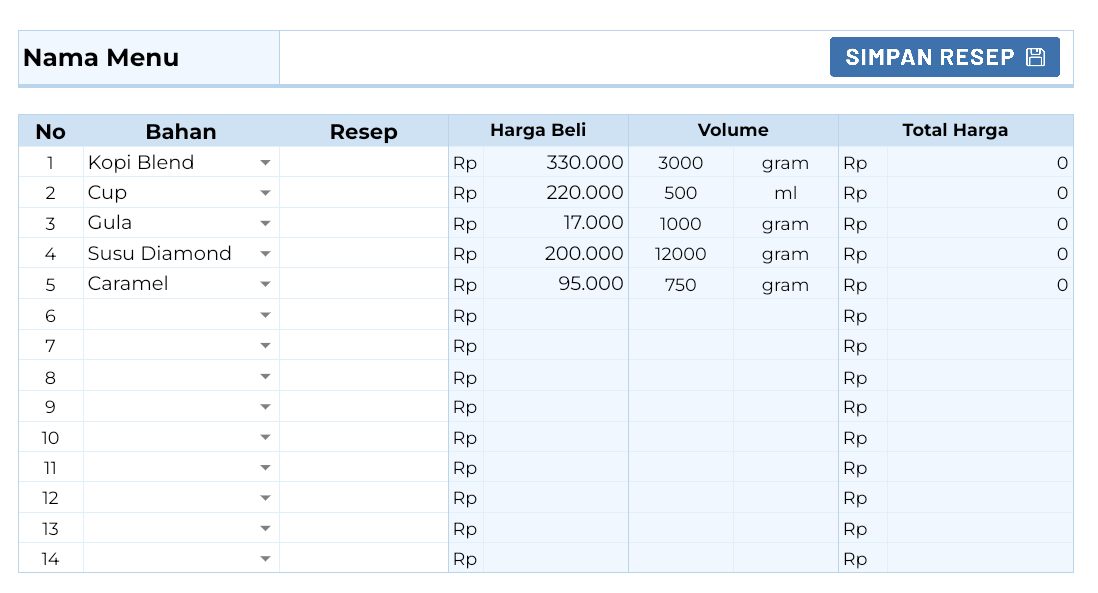This screenshot has width=1098, height=593.
Task: Open the Kopi Blend ingredient dropdown
Action: coord(265,162)
